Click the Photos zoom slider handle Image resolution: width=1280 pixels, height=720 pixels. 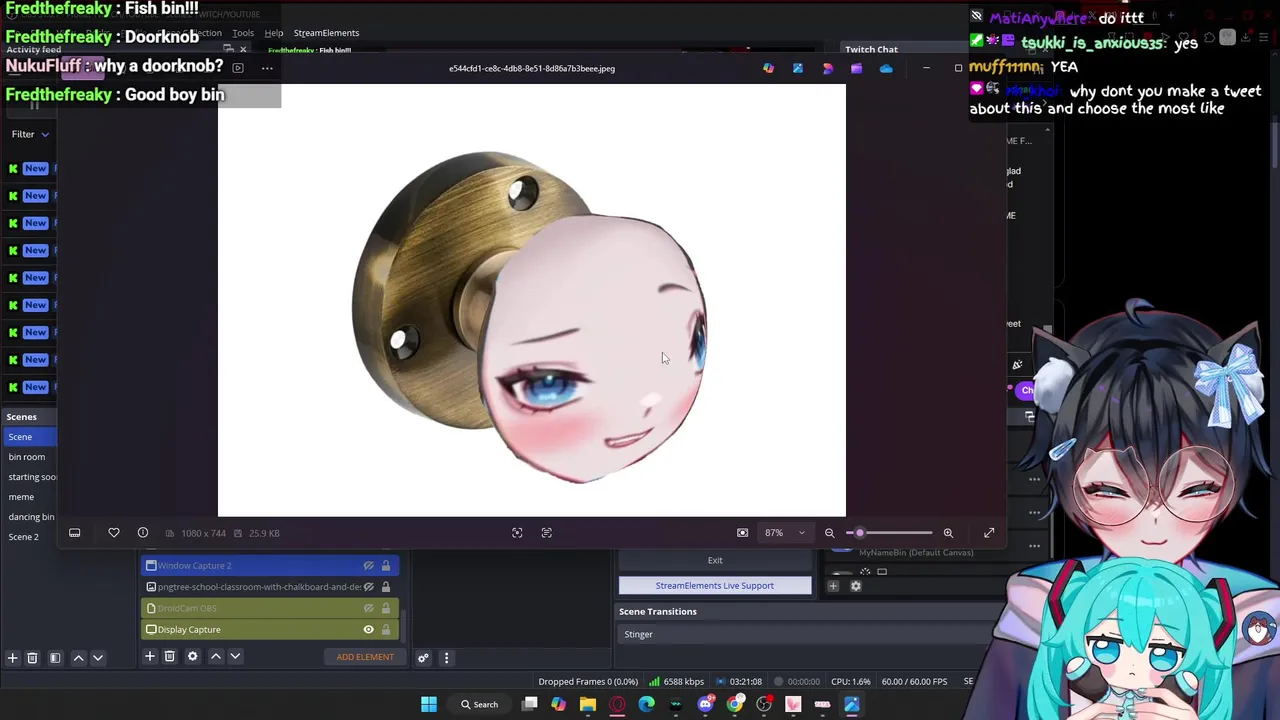[x=859, y=533]
